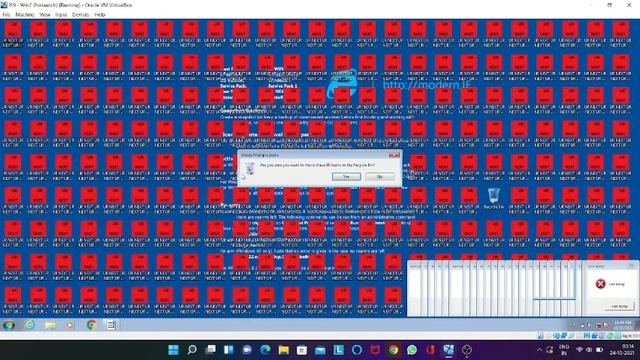Open the Mail app on host taskbar
Image resolution: width=640 pixels, height=360 pixels.
tap(320, 350)
